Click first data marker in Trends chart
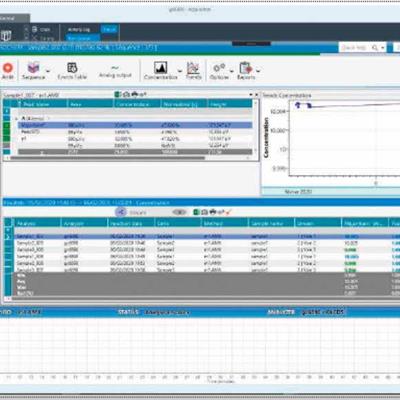 [298, 105]
